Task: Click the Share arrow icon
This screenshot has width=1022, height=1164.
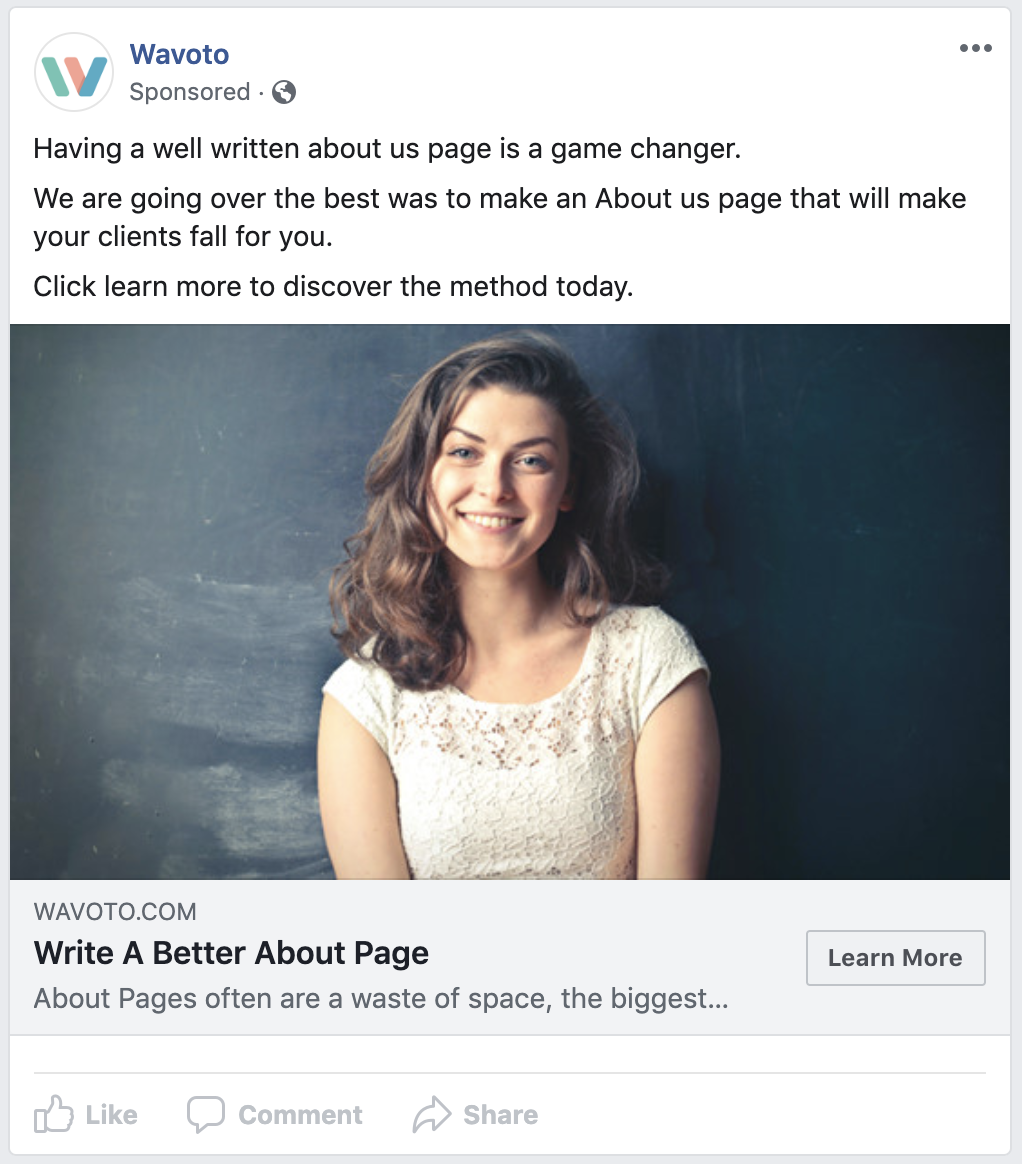Action: click(x=432, y=1115)
